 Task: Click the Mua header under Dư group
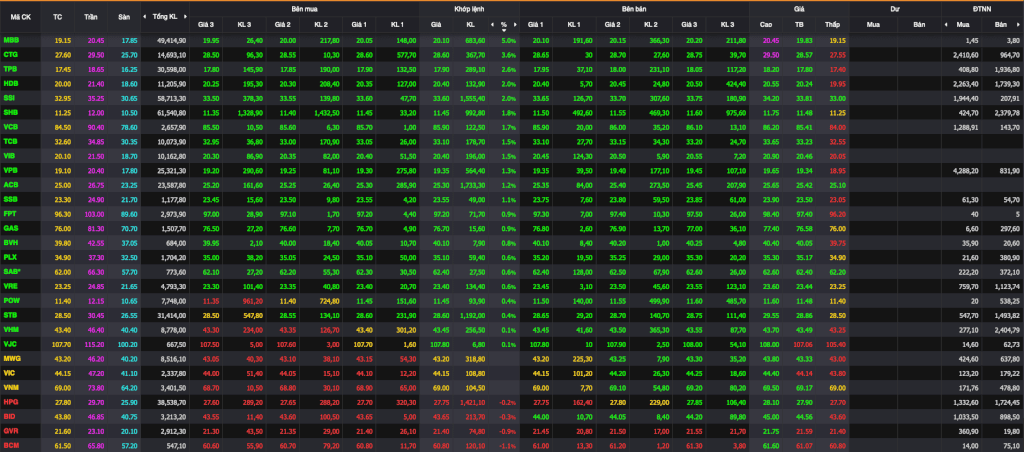(x=872, y=24)
